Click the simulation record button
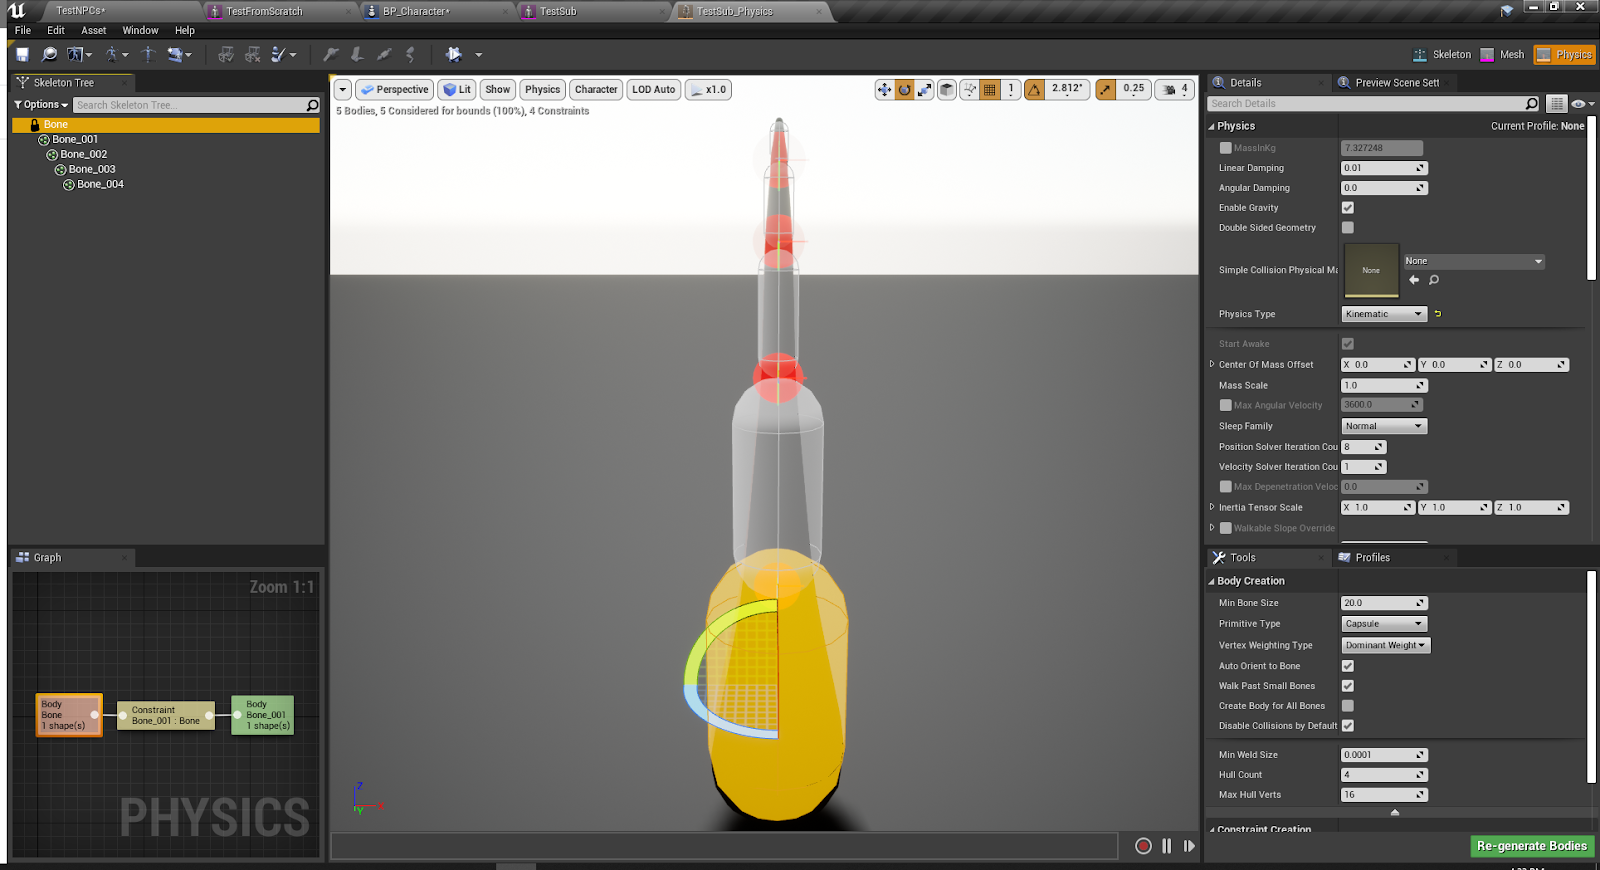Screen dimensions: 1600x870 [1143, 846]
